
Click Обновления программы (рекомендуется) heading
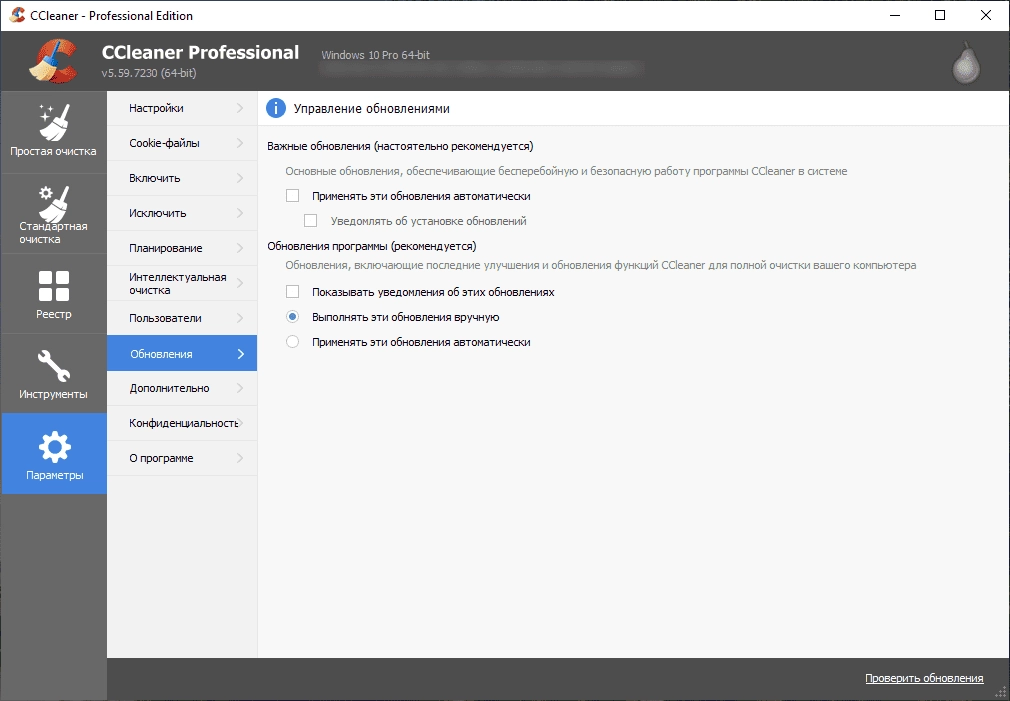pos(372,246)
